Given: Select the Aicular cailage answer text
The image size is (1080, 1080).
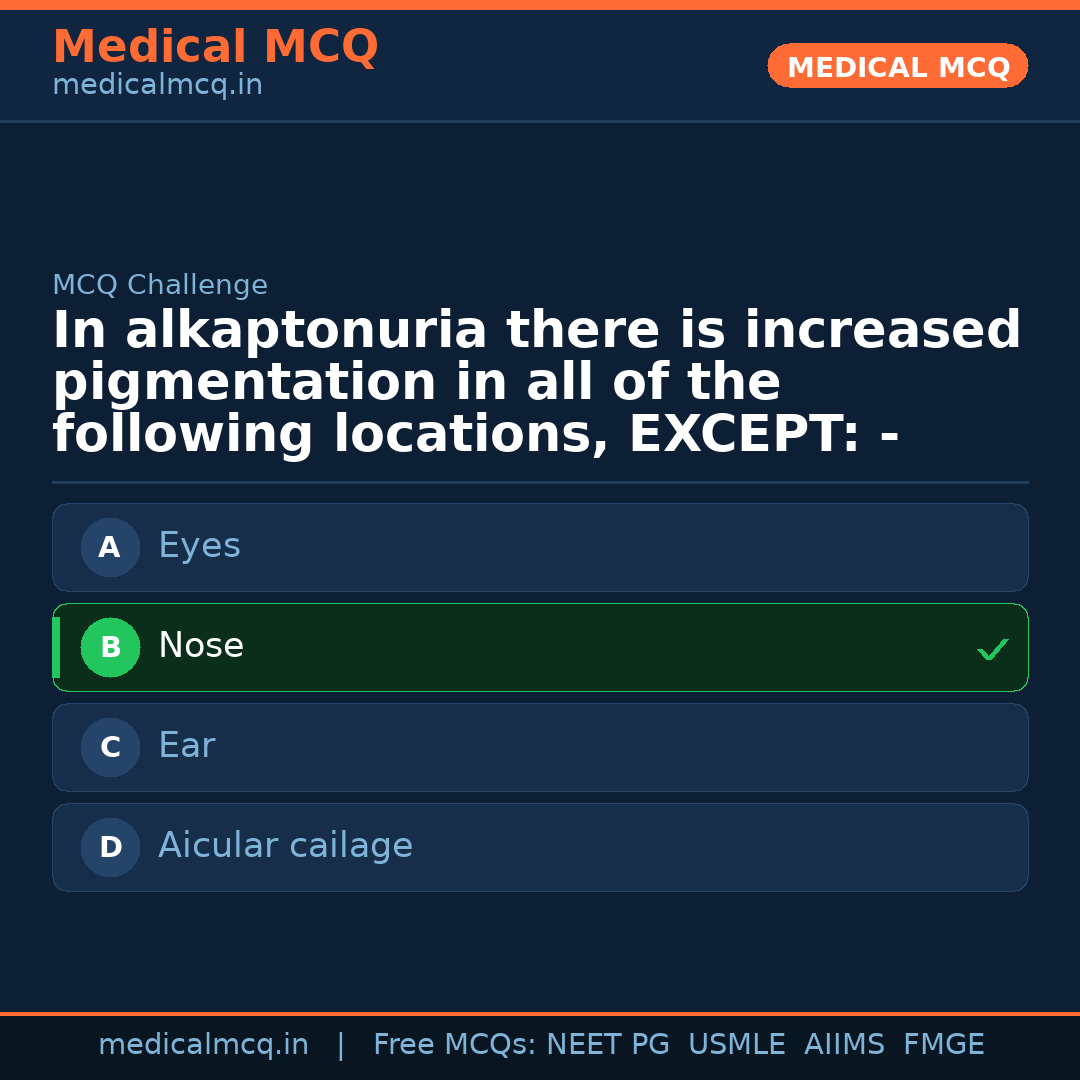Looking at the screenshot, I should click(x=285, y=846).
